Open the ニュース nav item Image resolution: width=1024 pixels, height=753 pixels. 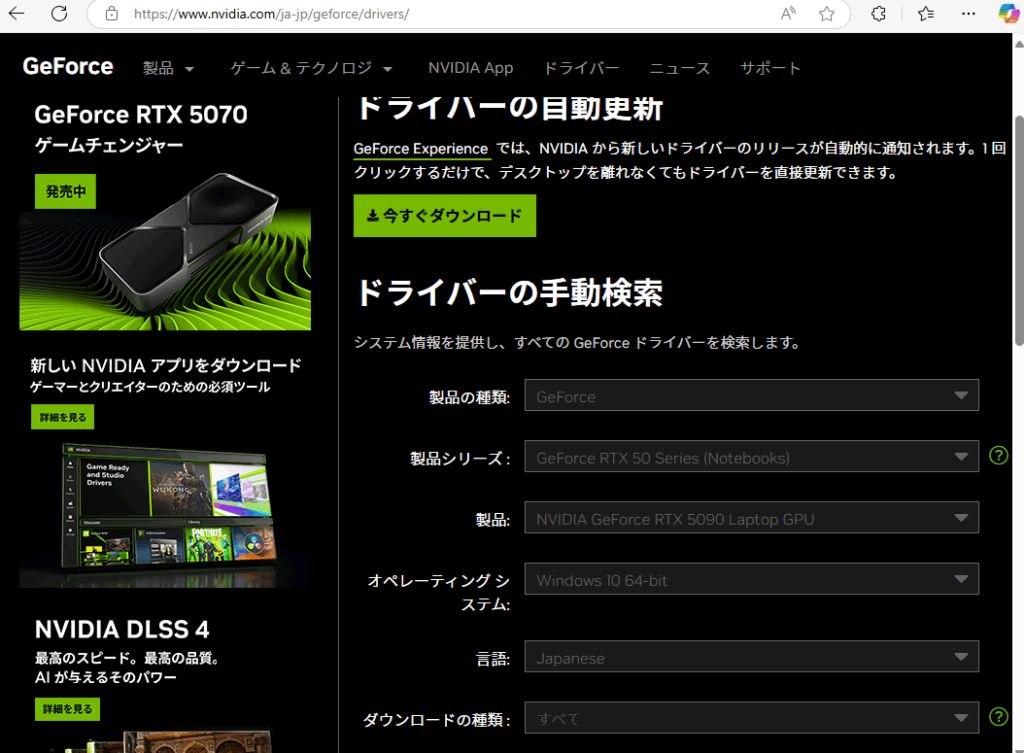pos(679,68)
